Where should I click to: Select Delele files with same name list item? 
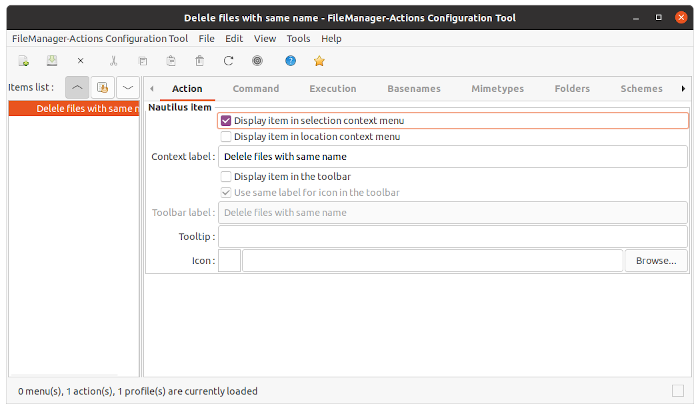[74, 109]
